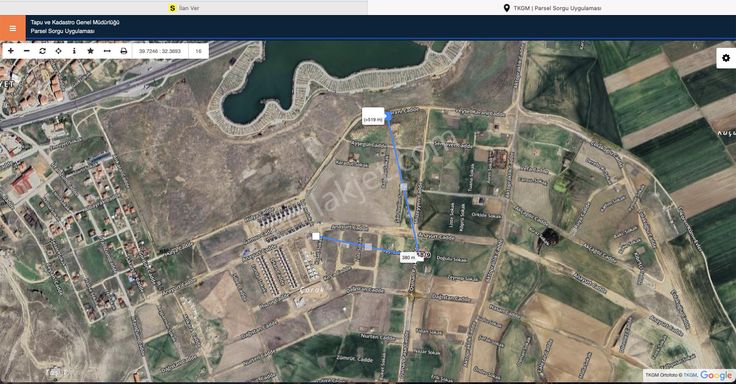Viewport: 736px width, 384px height.
Task: Click the white square measurement start point
Action: tap(316, 236)
